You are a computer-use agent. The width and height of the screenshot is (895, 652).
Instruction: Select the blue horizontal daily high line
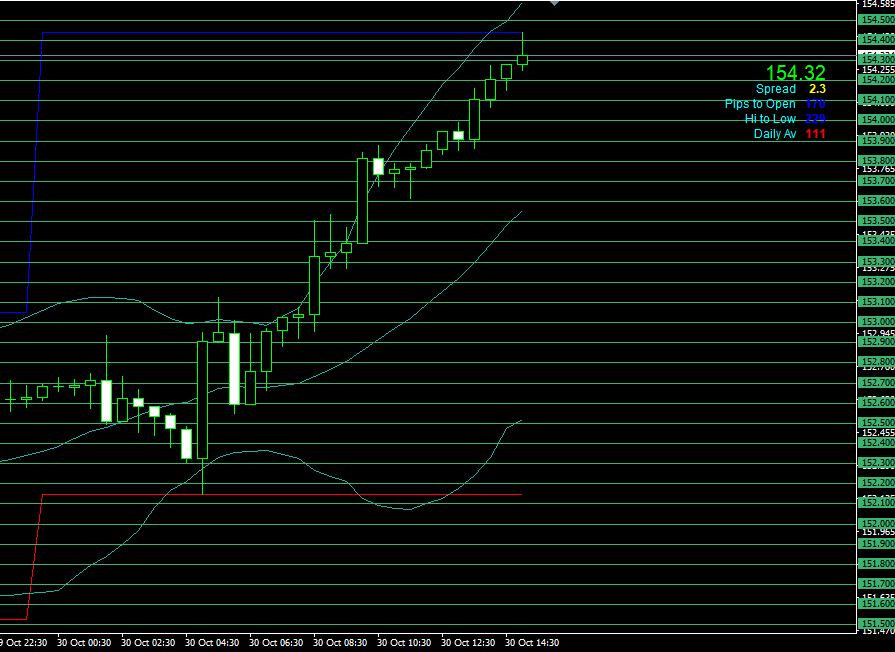280,33
